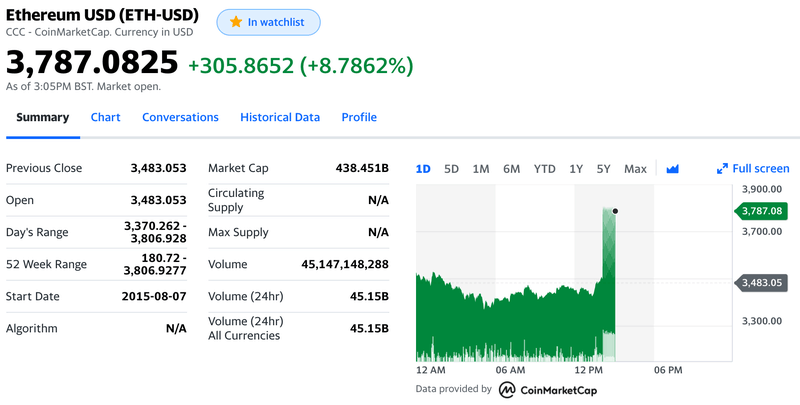Click the Full screen link

coord(761,169)
